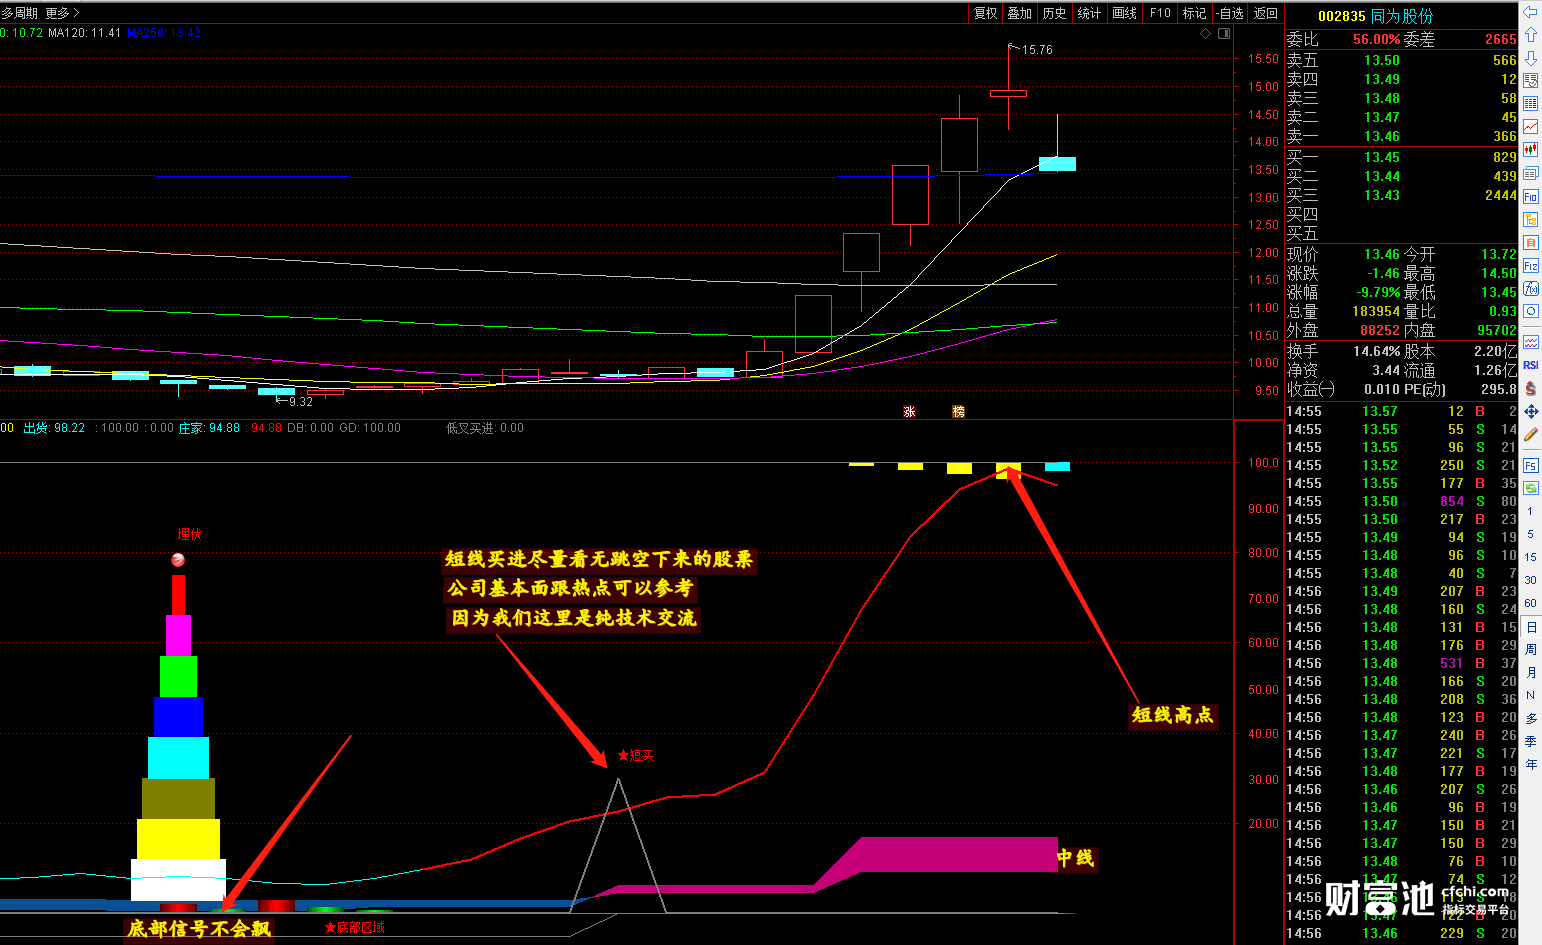
Task: Click the 叠加 overlay button
Action: click(x=1019, y=13)
